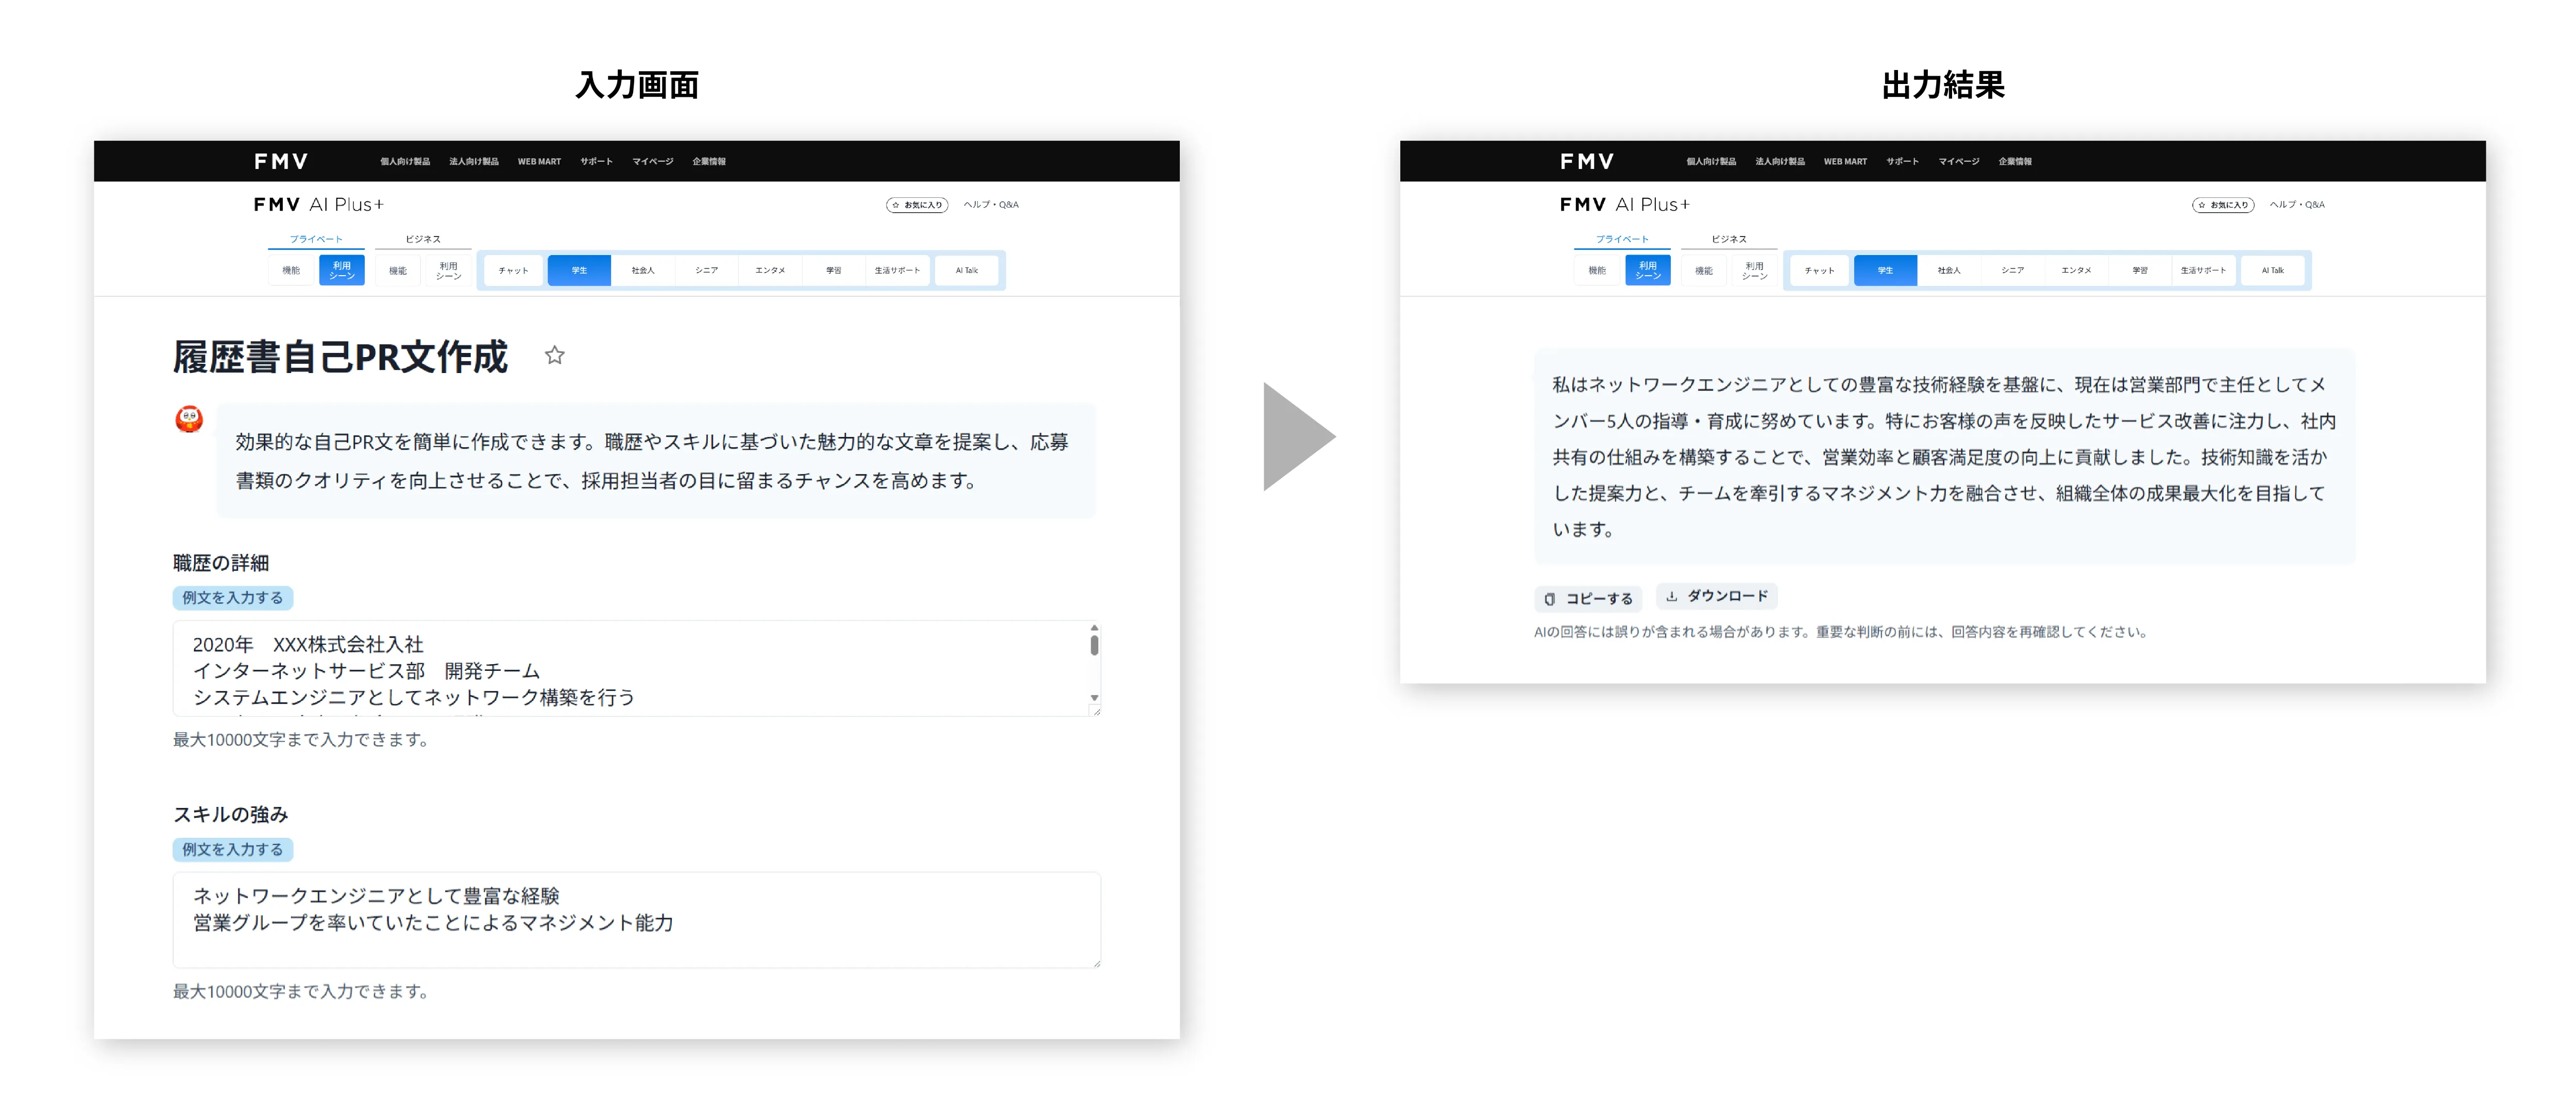Select the AI Talk scene tab

pyautogui.click(x=966, y=269)
